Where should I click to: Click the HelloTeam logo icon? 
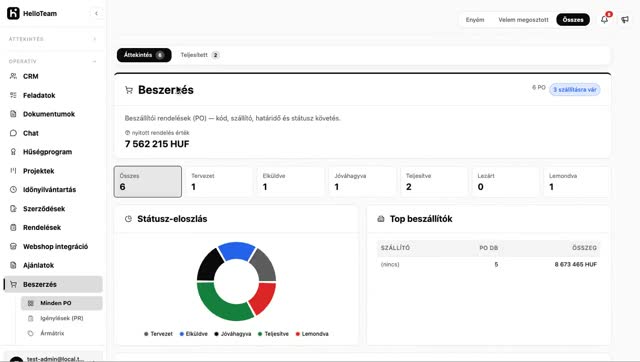click(13, 13)
